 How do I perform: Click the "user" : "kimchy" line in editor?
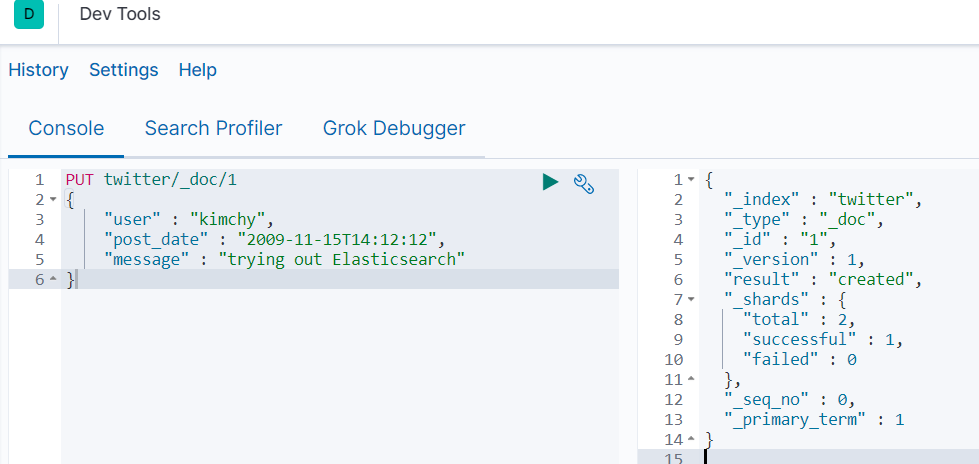(189, 220)
